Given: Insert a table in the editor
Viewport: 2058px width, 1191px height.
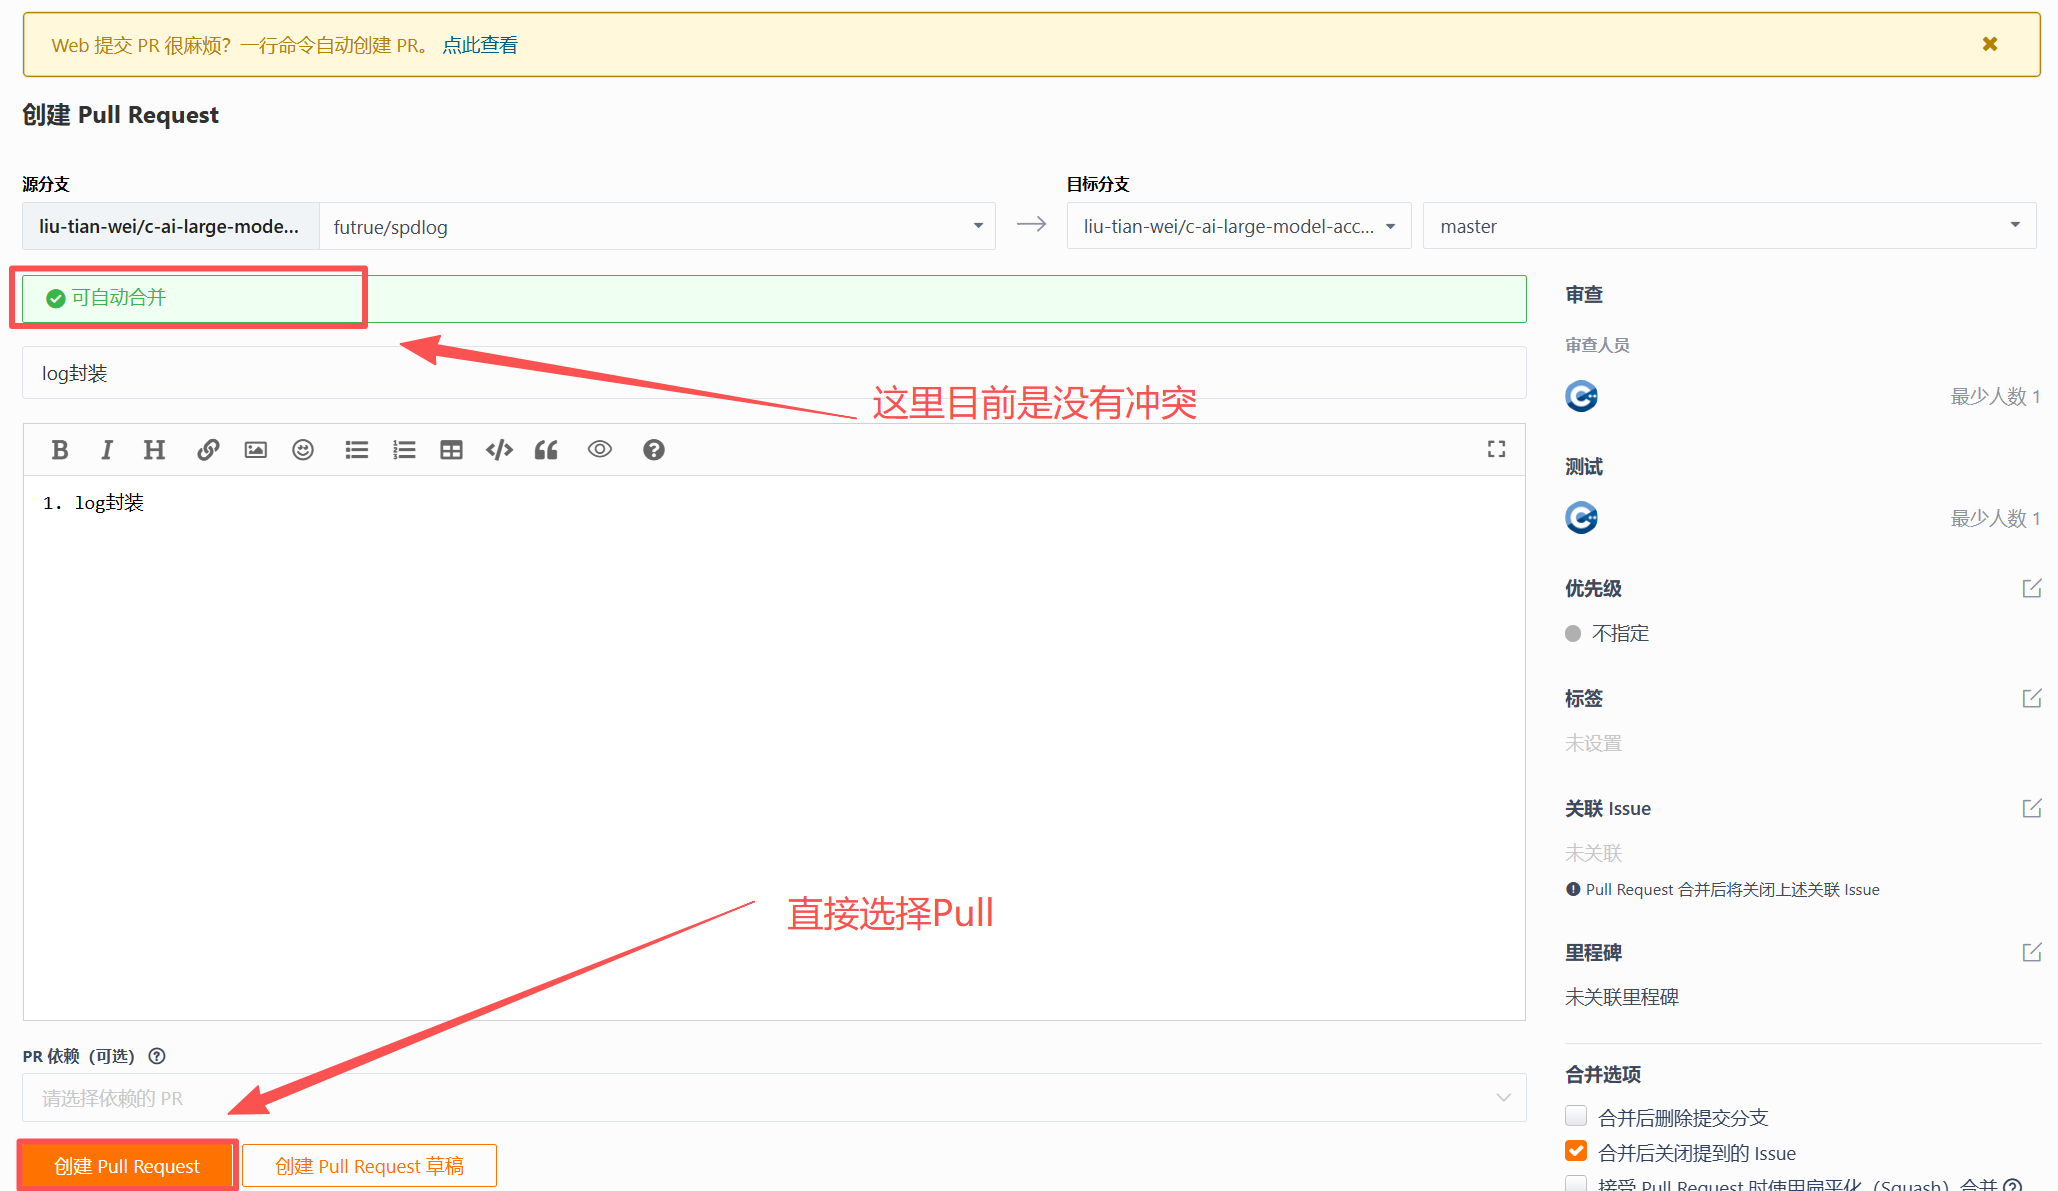Looking at the screenshot, I should [451, 450].
